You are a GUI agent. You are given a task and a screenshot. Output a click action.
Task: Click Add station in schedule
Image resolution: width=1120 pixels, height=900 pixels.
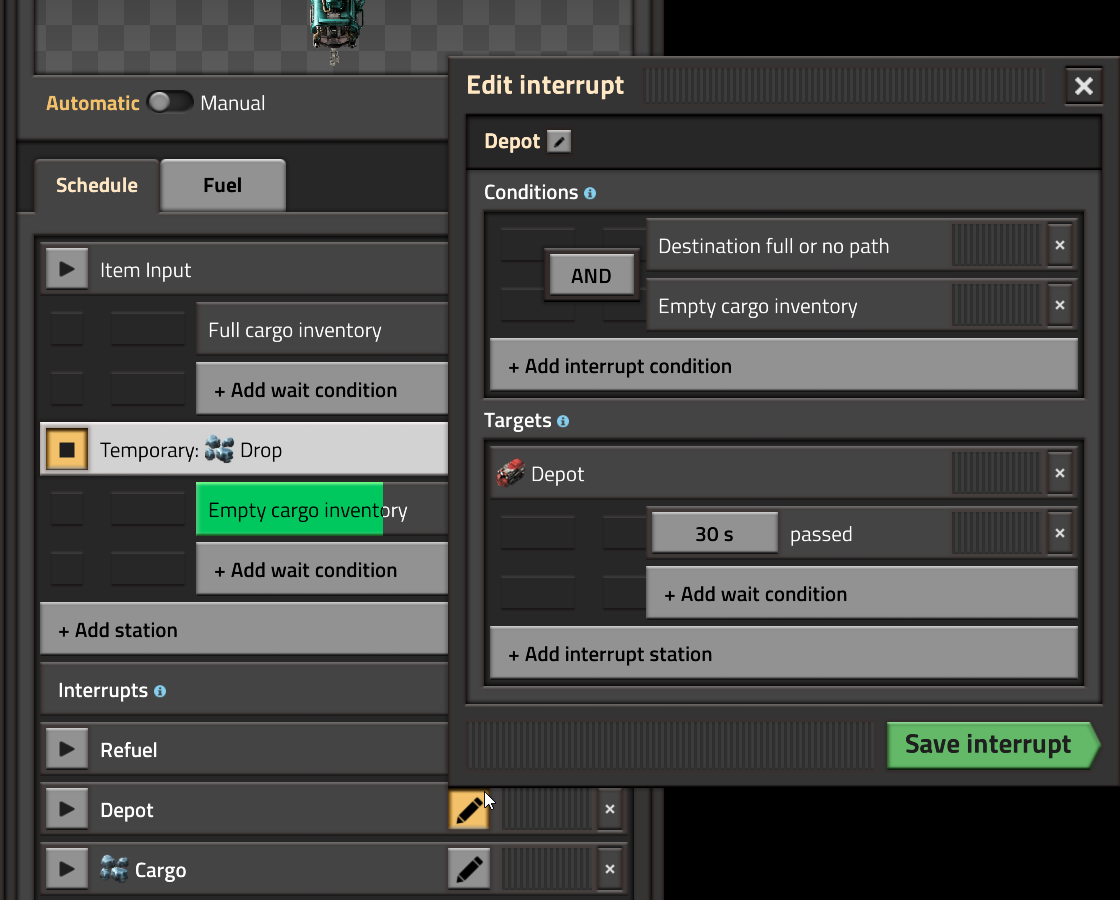pos(243,630)
